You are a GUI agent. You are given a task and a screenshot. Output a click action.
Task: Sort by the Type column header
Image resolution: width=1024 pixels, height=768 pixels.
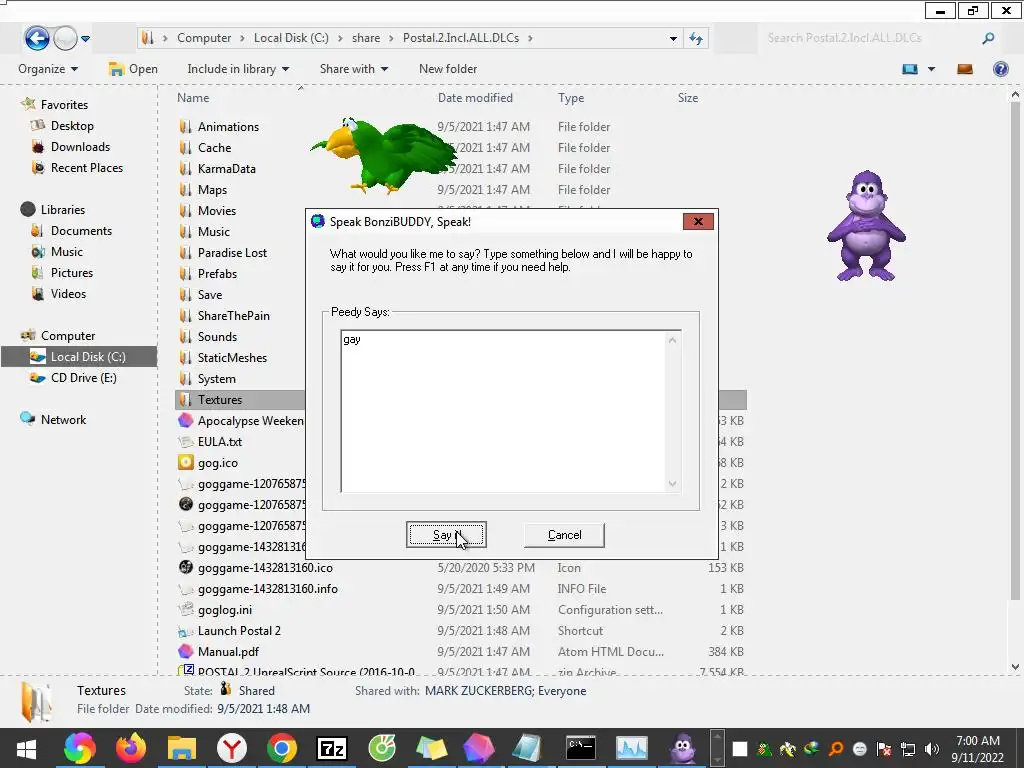(x=571, y=98)
